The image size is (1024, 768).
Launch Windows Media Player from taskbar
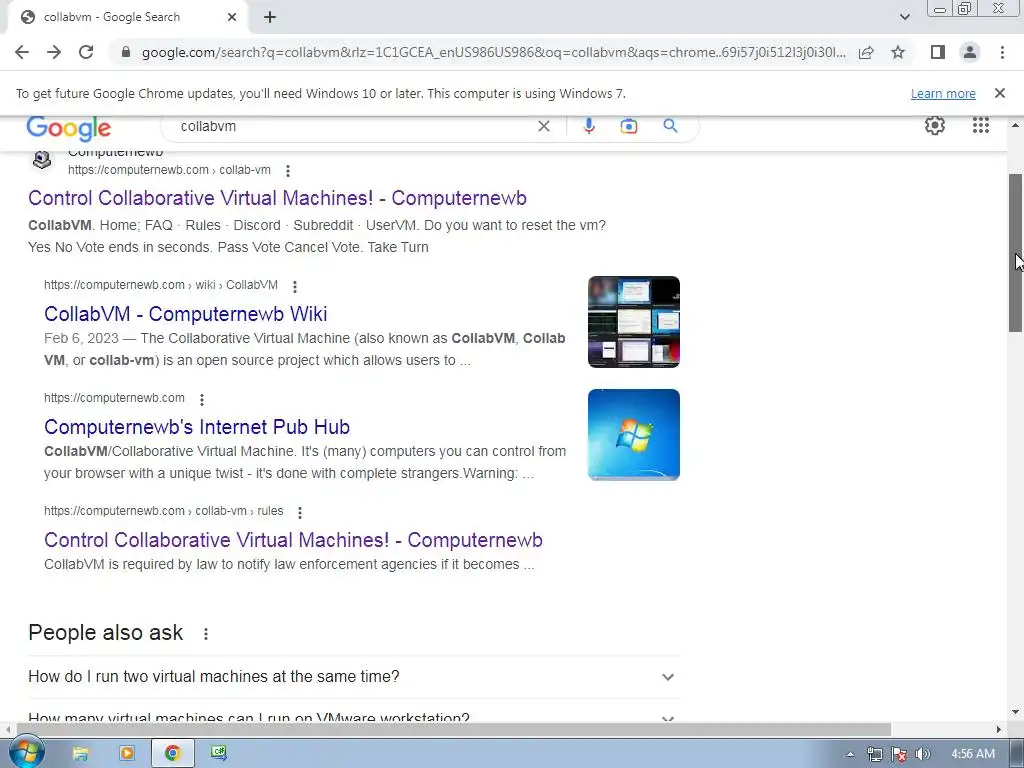(x=127, y=754)
